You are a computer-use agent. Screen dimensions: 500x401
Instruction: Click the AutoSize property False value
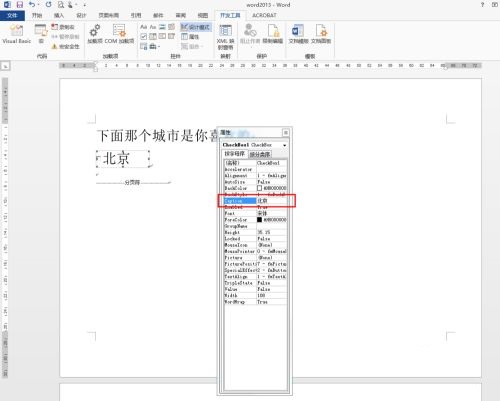pos(272,182)
